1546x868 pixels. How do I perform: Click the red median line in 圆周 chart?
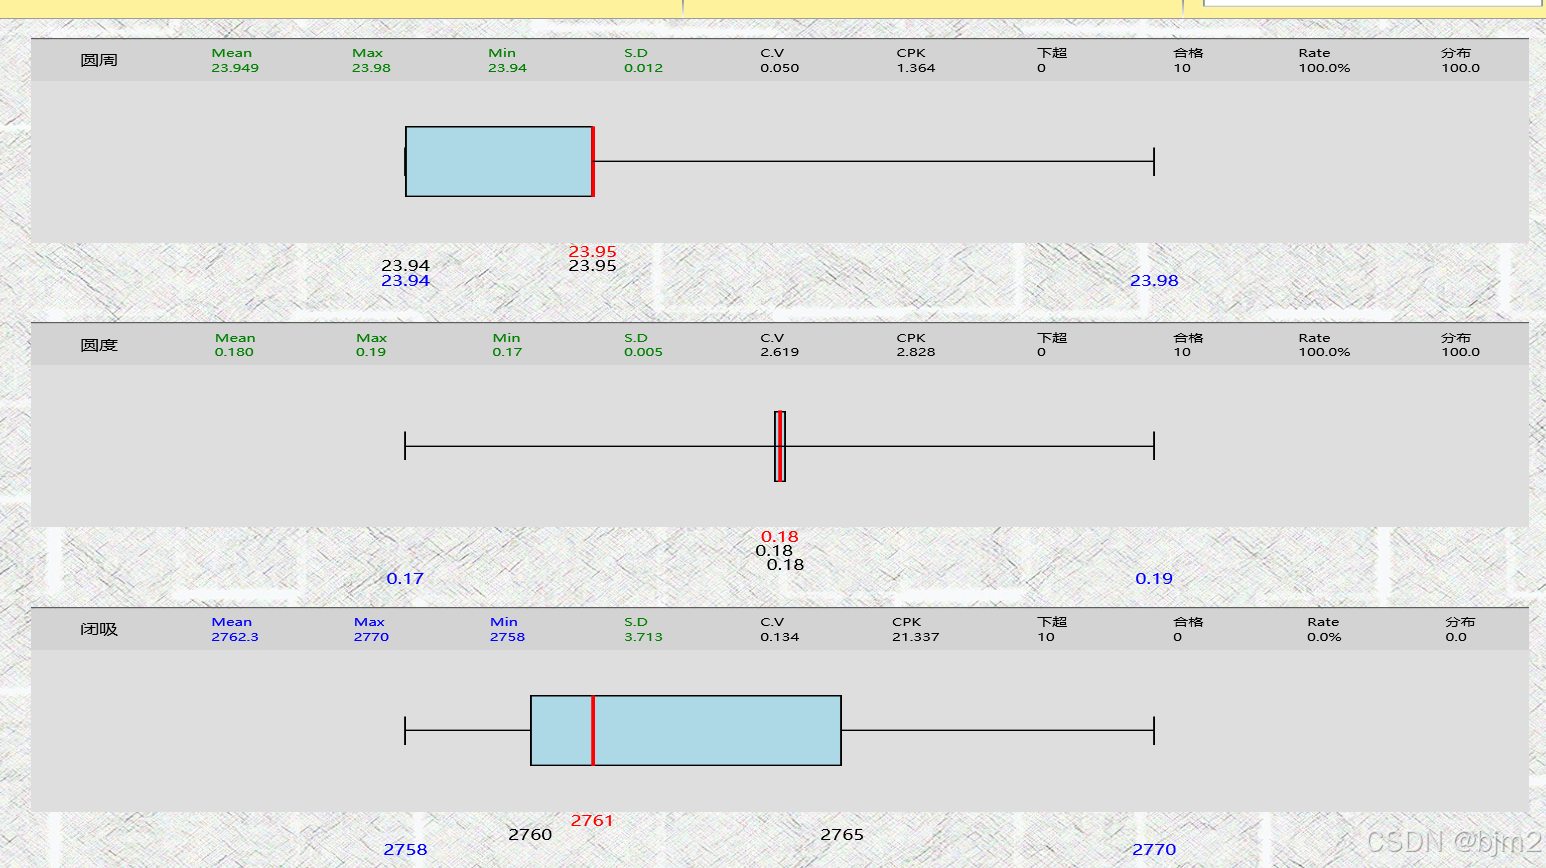click(x=593, y=162)
